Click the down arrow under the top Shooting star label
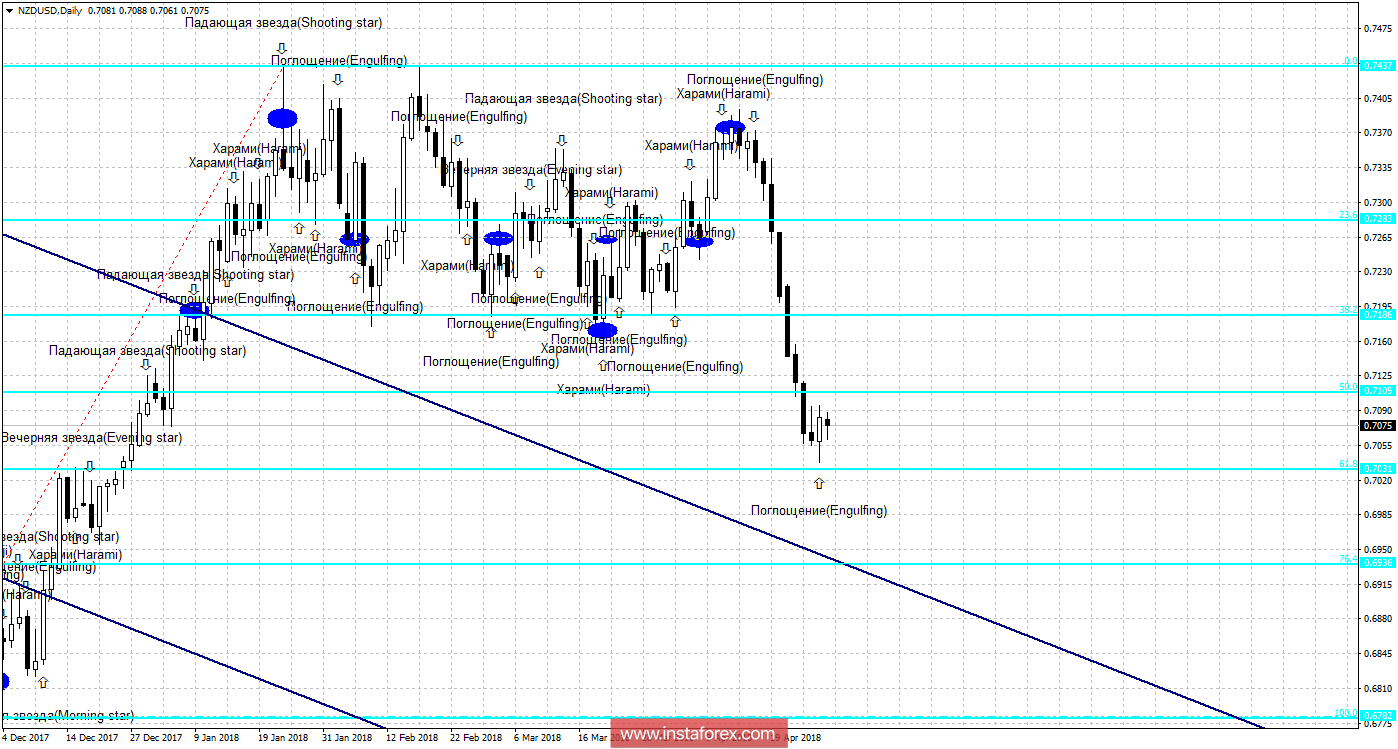The height and width of the screenshot is (749, 1398). (282, 48)
